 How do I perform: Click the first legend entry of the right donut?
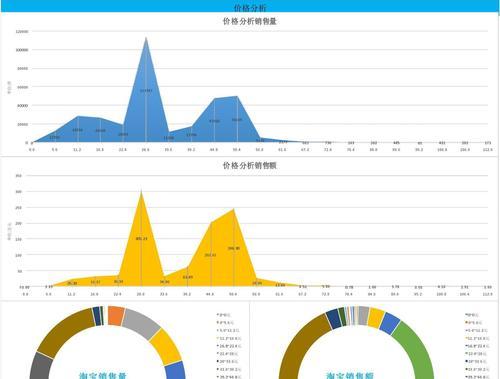(x=472, y=315)
